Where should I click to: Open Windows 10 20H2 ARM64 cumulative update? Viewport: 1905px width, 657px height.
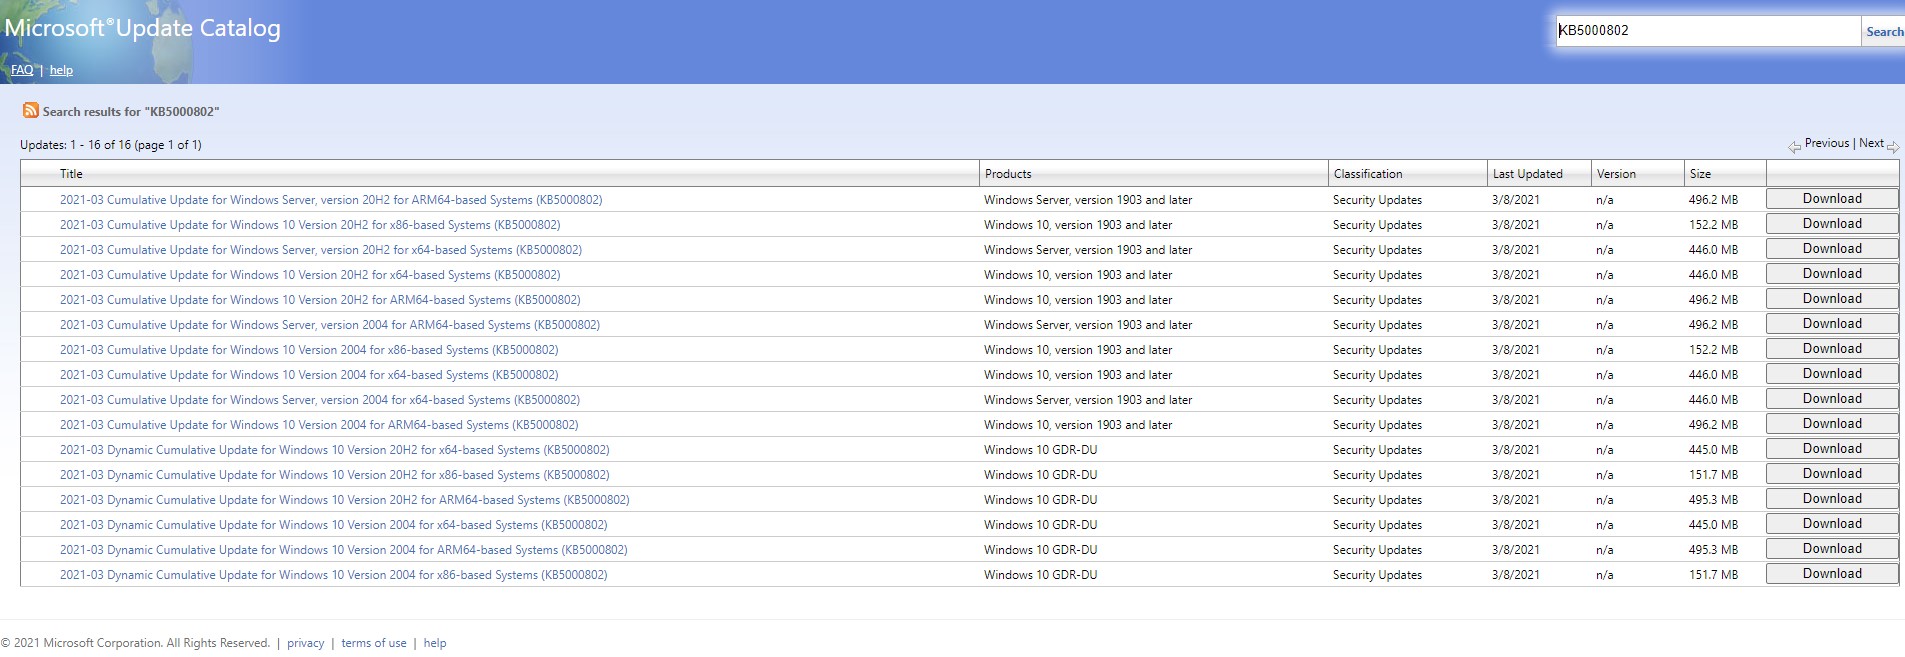(320, 300)
